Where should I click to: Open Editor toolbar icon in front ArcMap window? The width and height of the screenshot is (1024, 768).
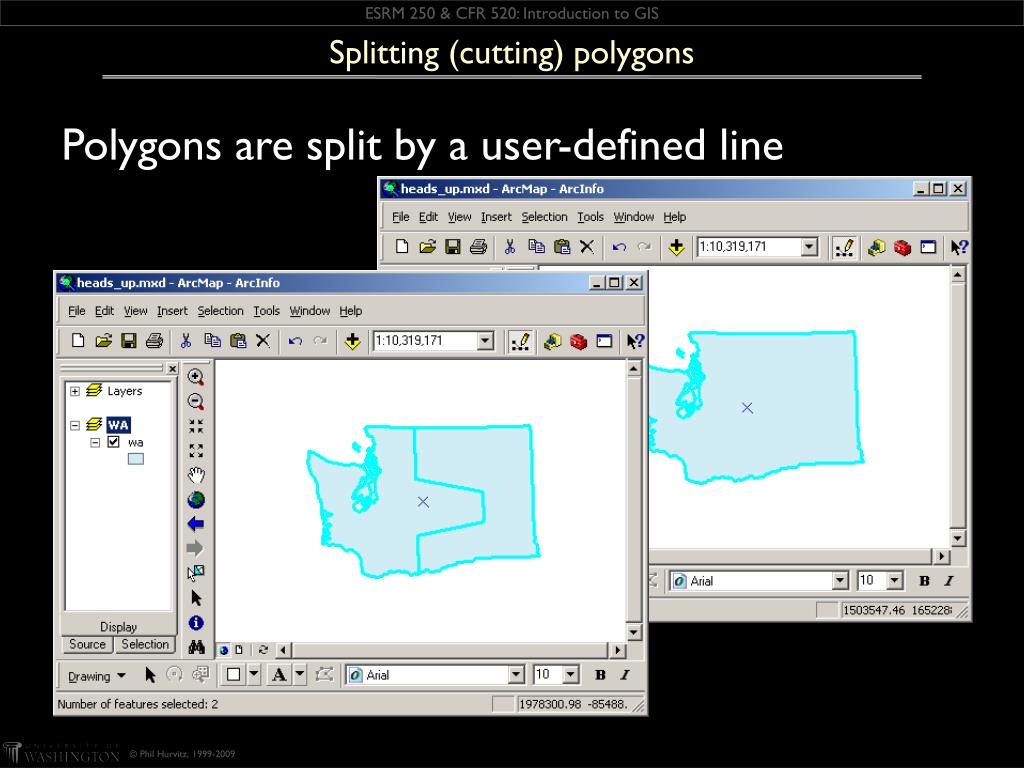(520, 342)
